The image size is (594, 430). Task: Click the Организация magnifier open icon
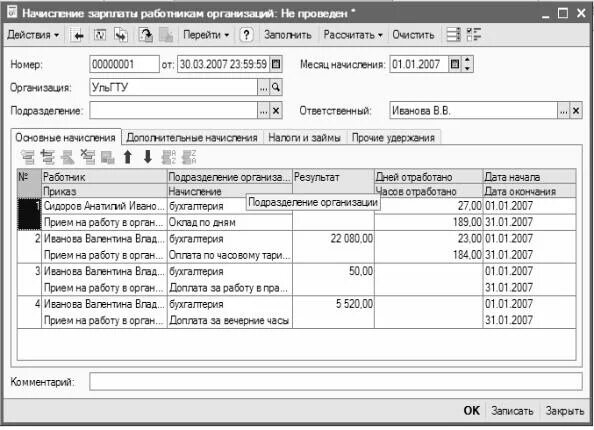(276, 88)
